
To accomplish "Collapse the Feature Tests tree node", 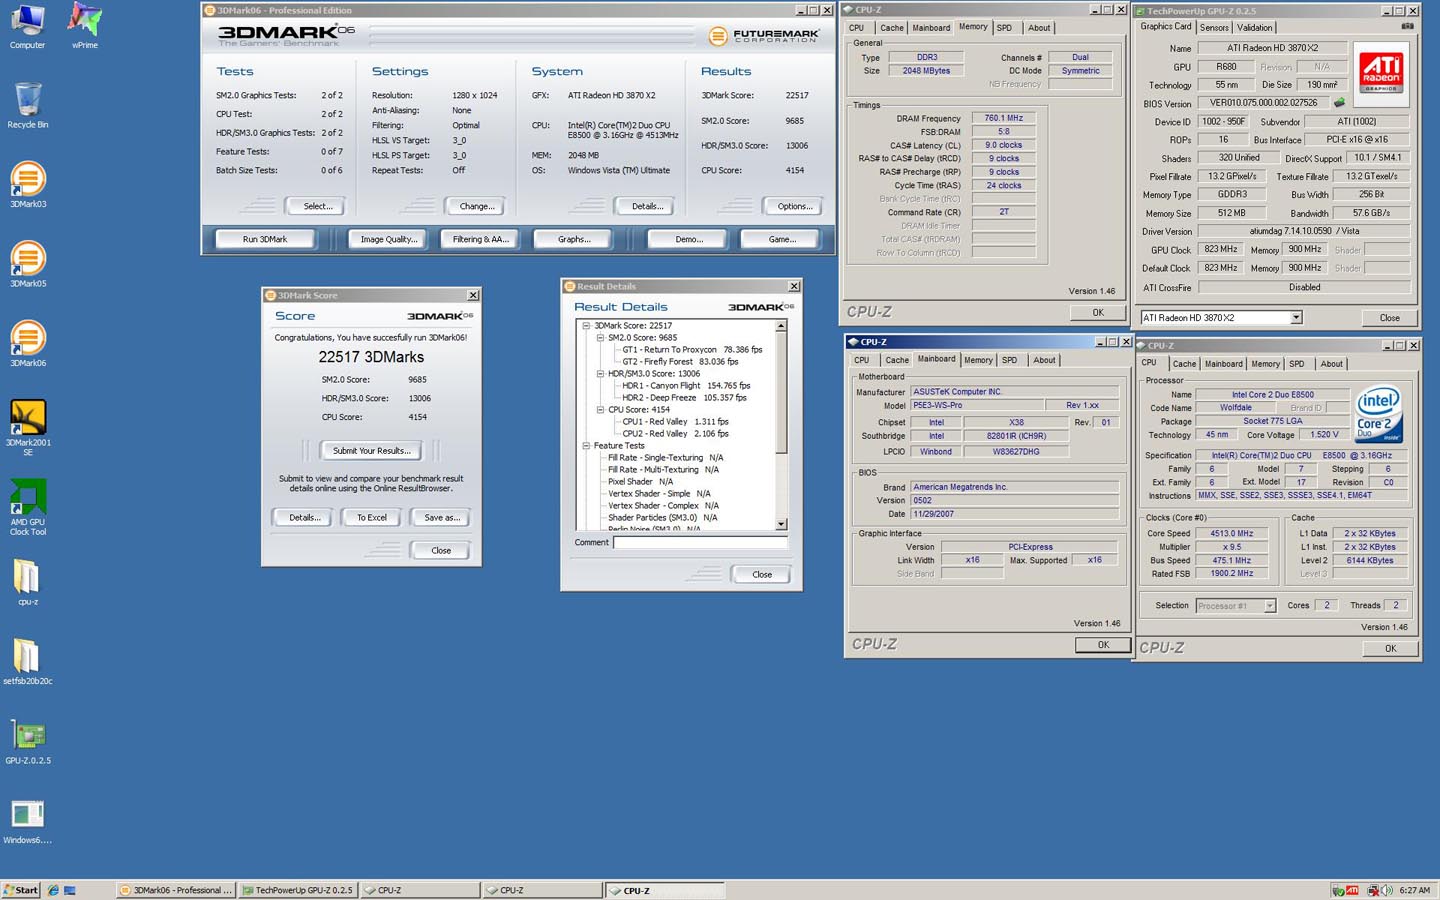I will [x=586, y=446].
